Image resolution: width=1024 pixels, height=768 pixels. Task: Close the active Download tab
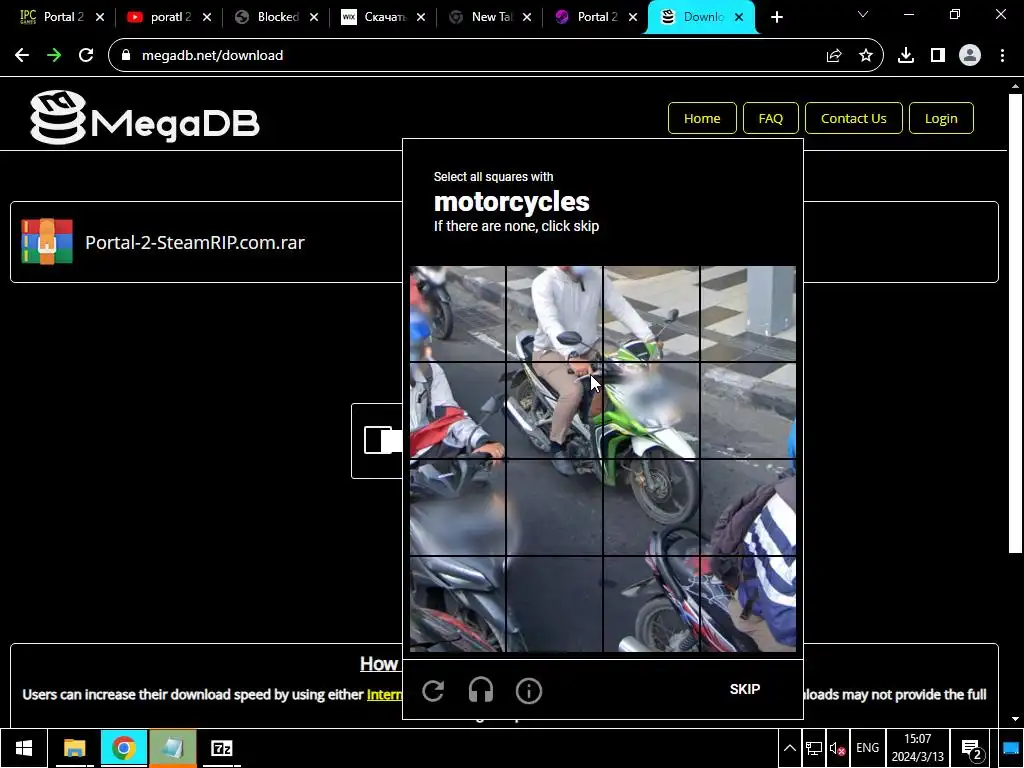(739, 17)
